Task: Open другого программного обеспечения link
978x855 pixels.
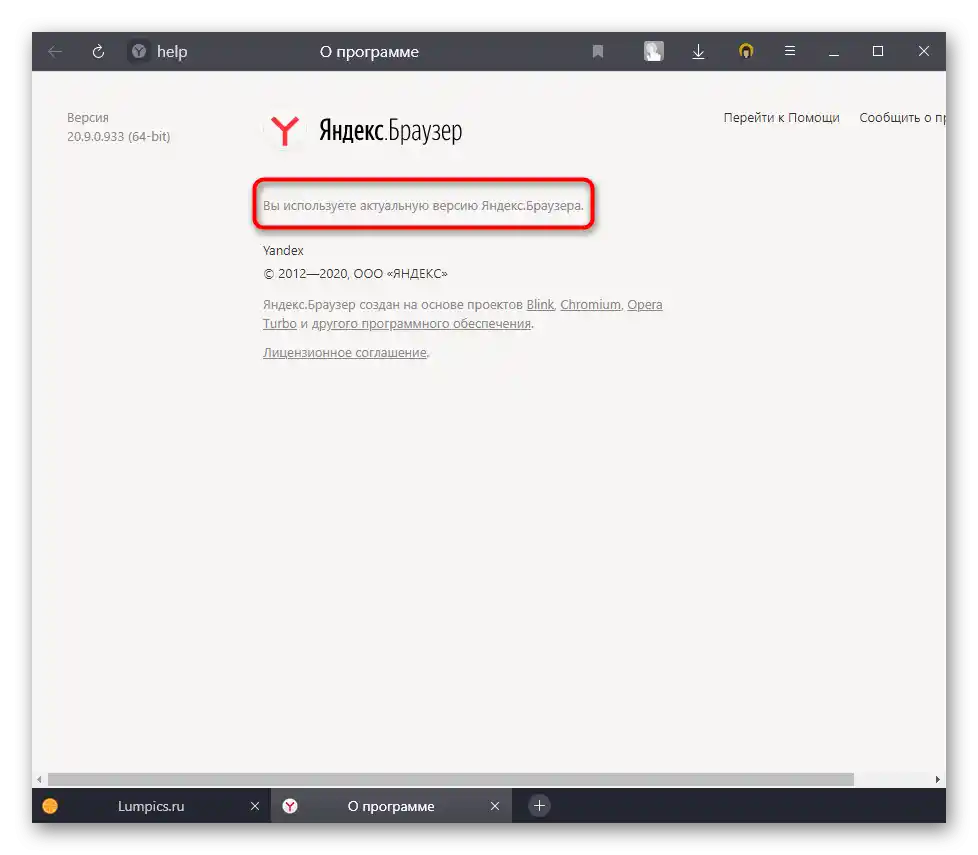Action: (422, 324)
